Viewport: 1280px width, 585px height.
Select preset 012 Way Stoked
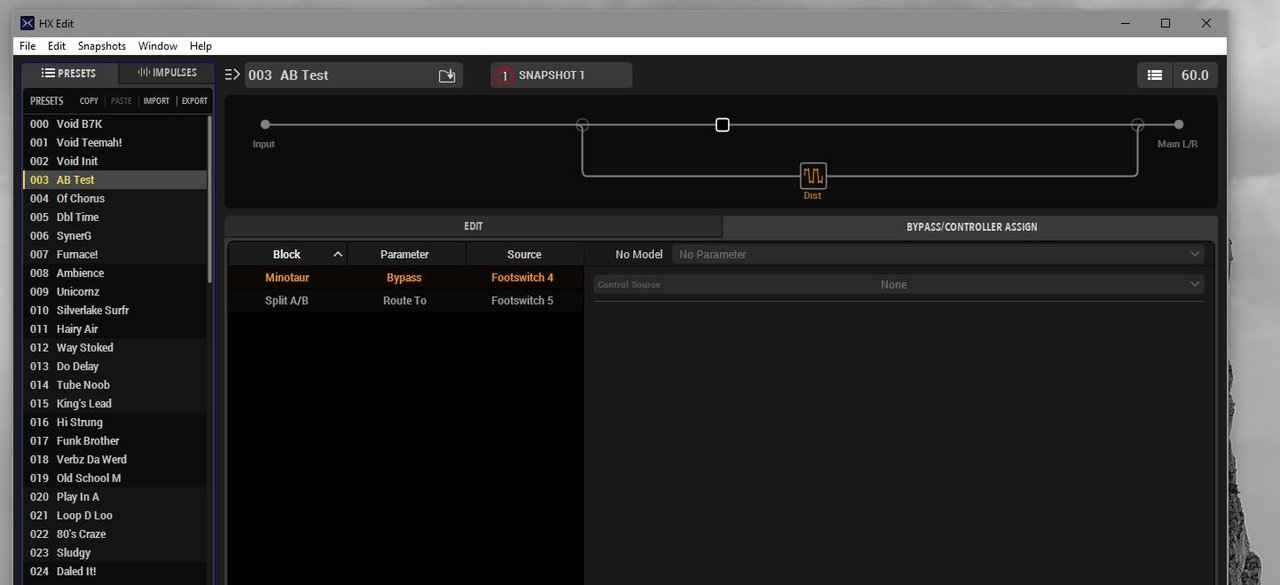point(115,348)
